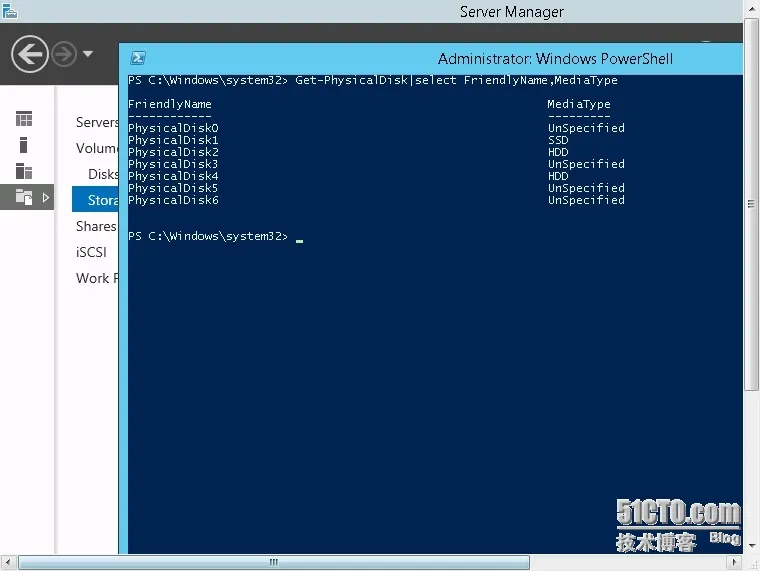The width and height of the screenshot is (760, 571).
Task: Click the vertical scrollbar down arrow
Action: click(x=752, y=546)
